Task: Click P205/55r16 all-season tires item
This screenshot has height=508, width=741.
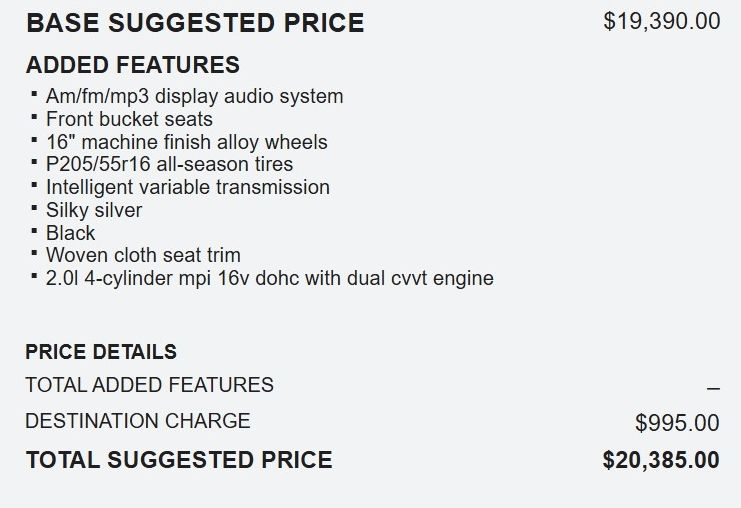Action: 169,164
